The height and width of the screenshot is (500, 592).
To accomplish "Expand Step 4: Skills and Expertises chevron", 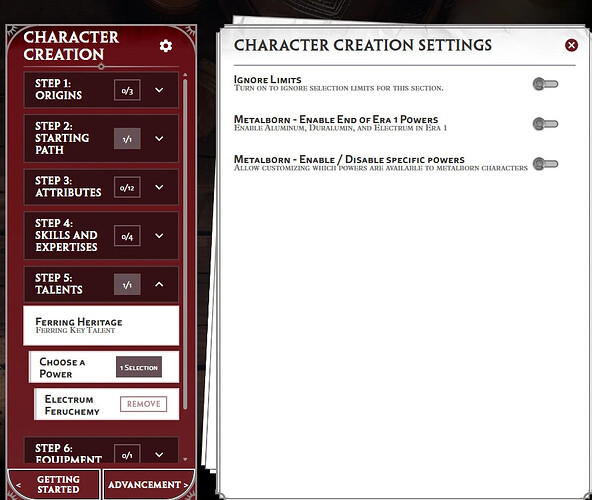I will (x=159, y=236).
